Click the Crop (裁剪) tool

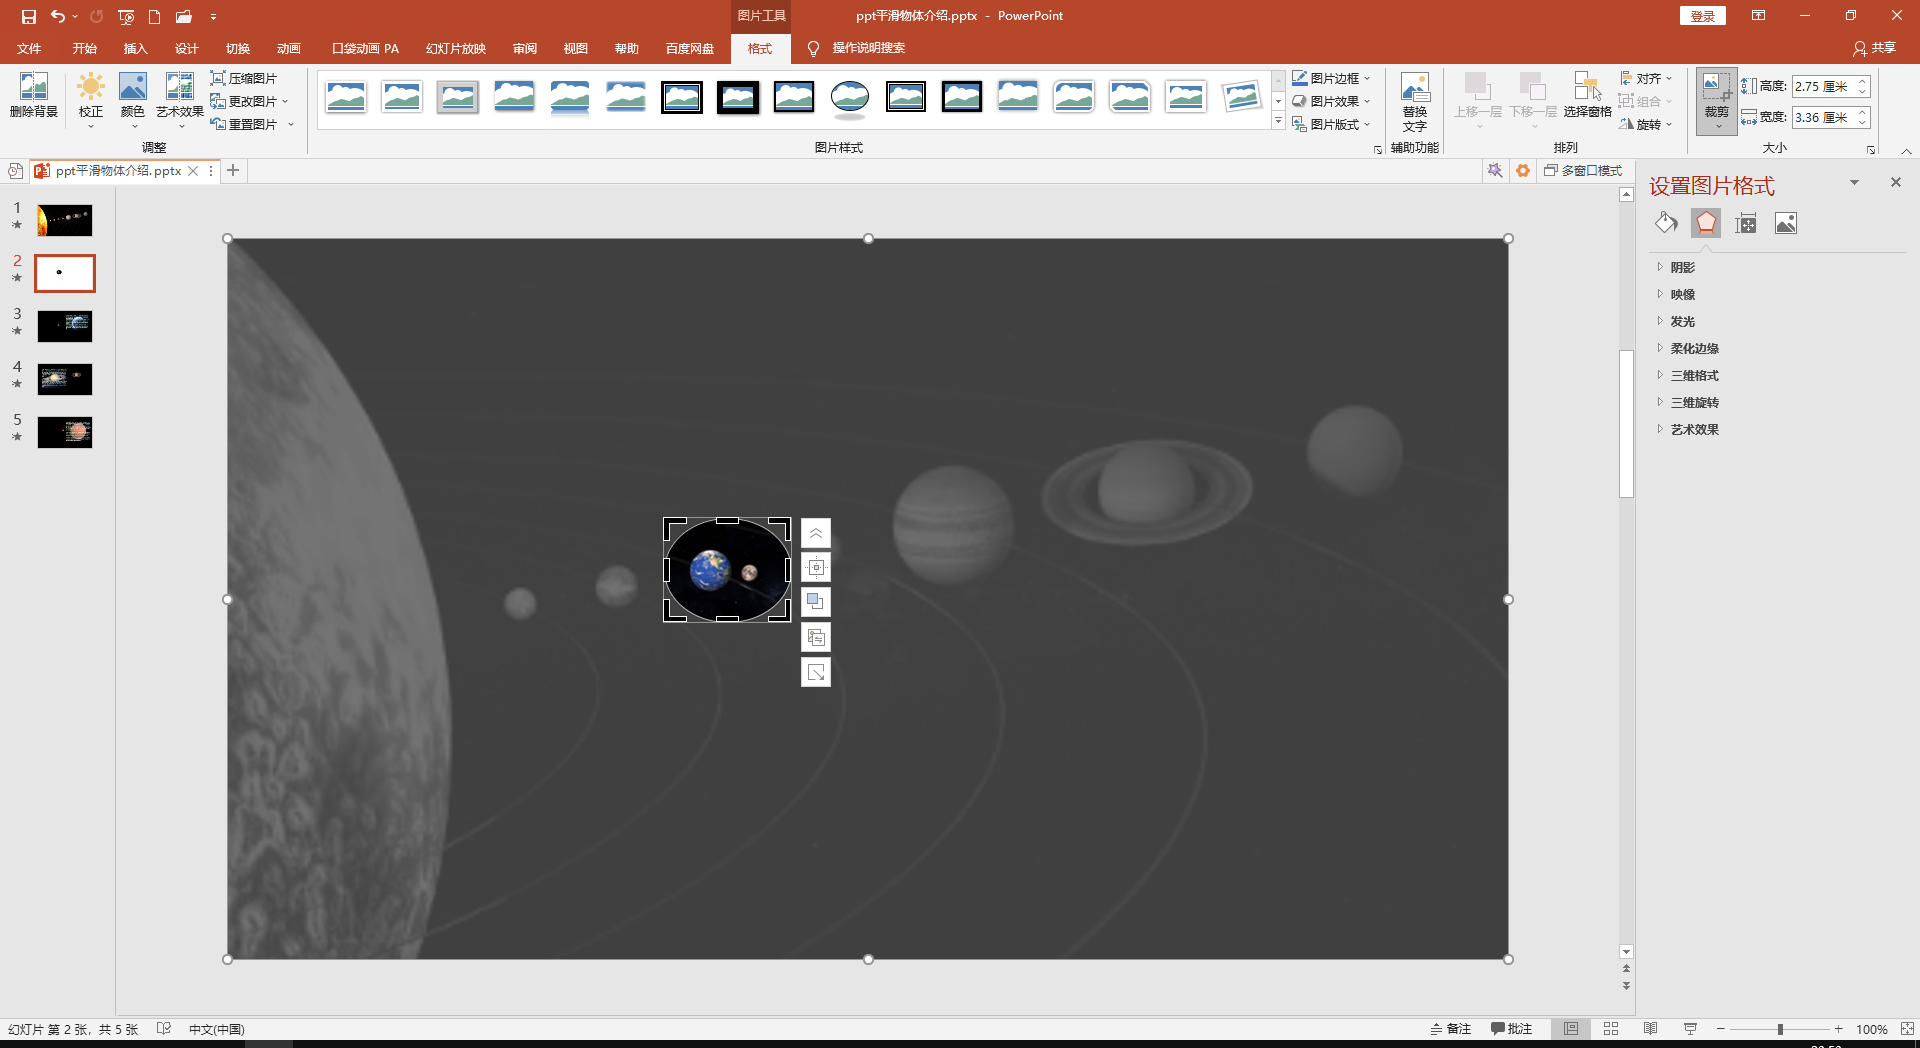pos(1717,100)
